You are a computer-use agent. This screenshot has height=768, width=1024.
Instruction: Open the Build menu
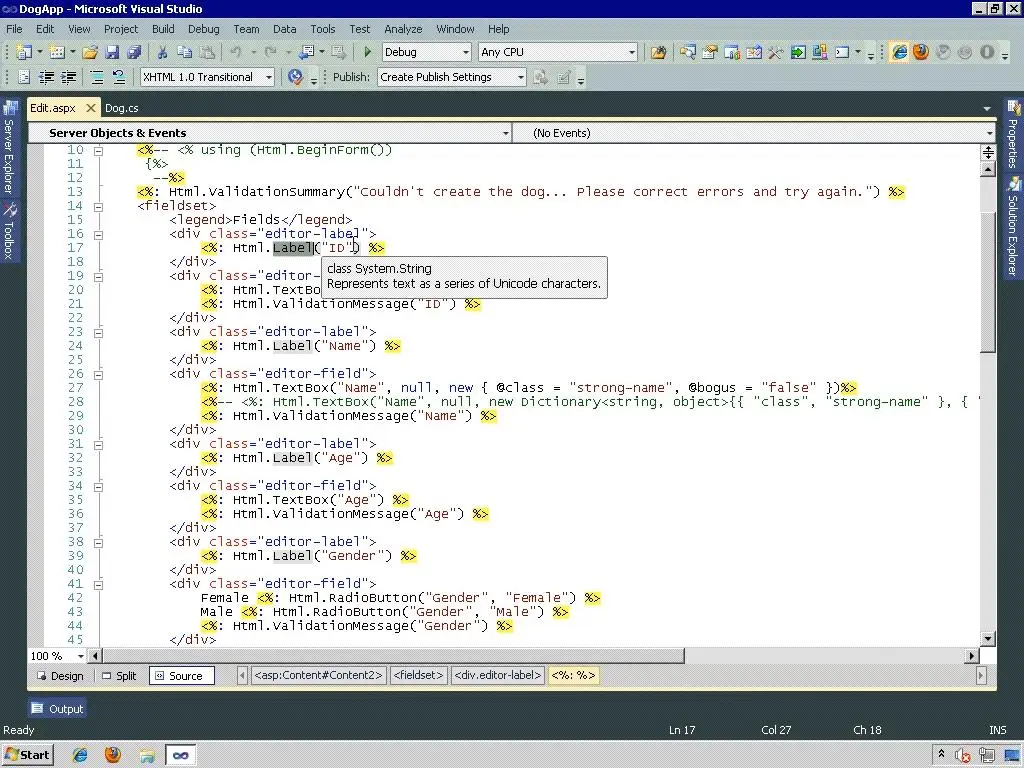[x=163, y=29]
